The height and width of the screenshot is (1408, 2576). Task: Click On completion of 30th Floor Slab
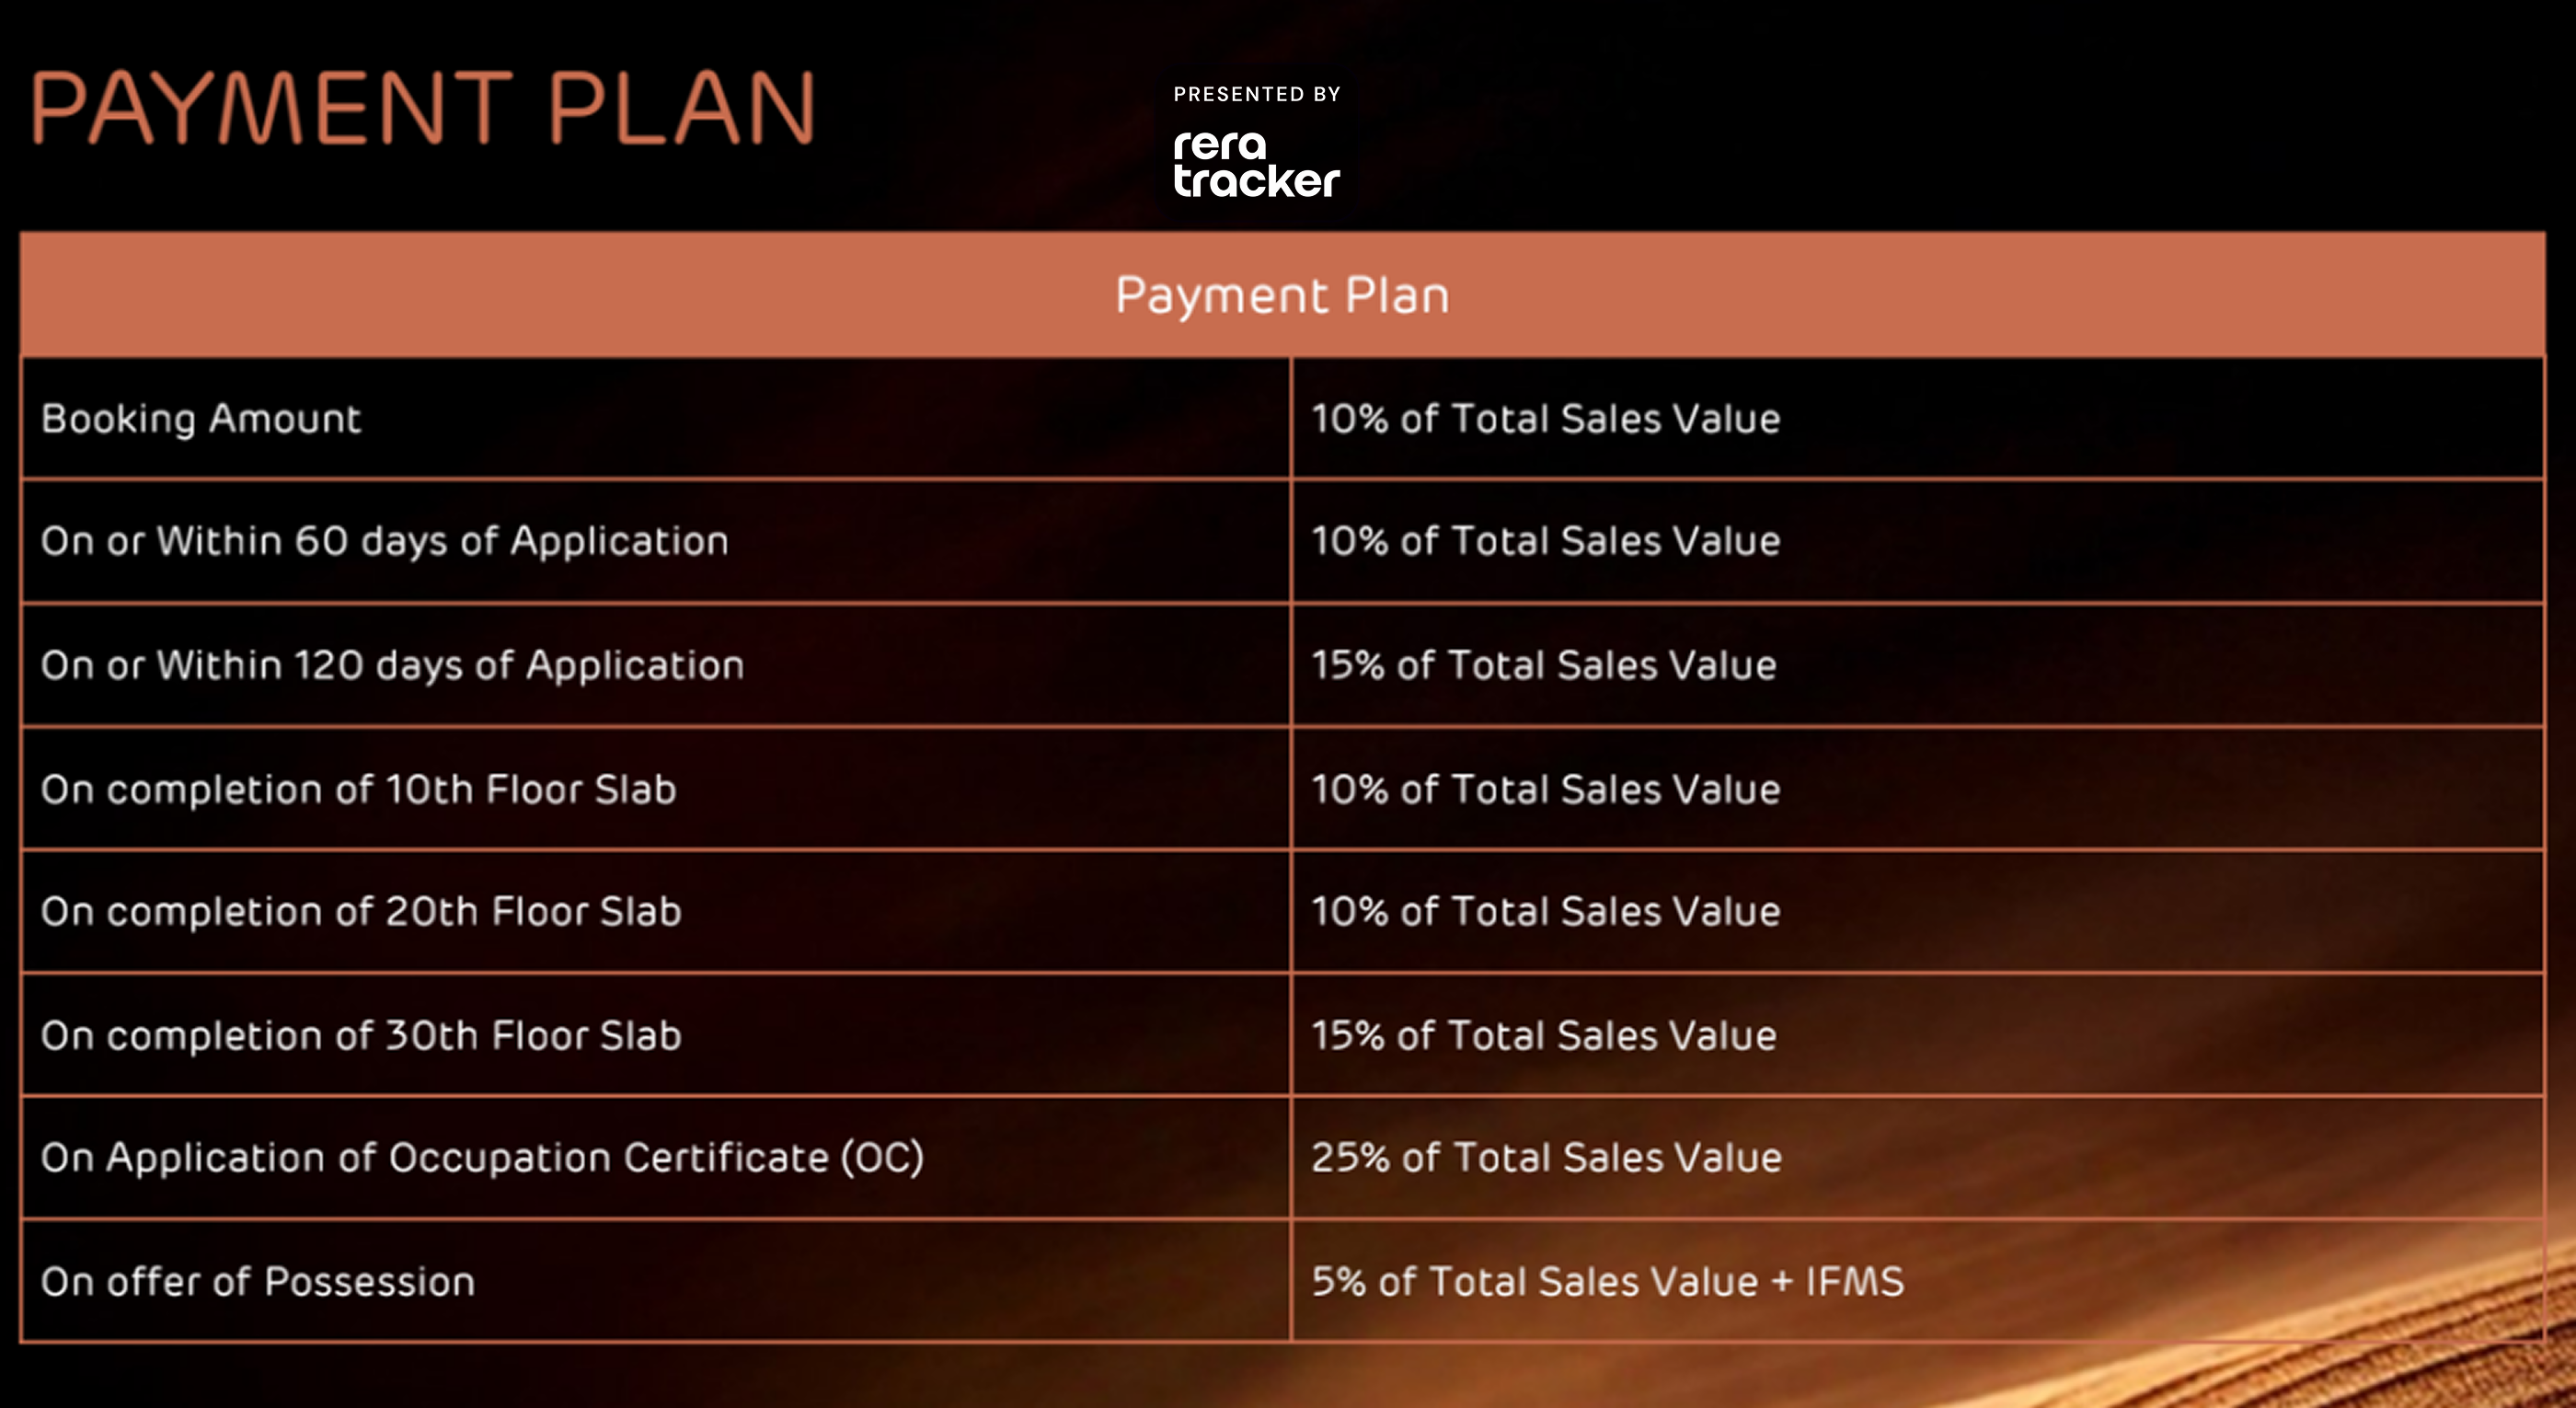coord(361,1035)
